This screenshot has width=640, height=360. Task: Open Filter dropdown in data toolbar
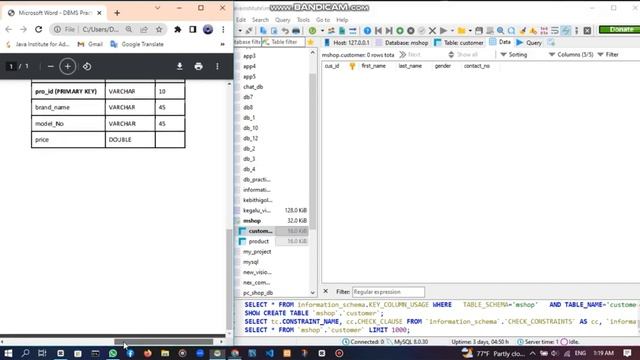(x=608, y=54)
